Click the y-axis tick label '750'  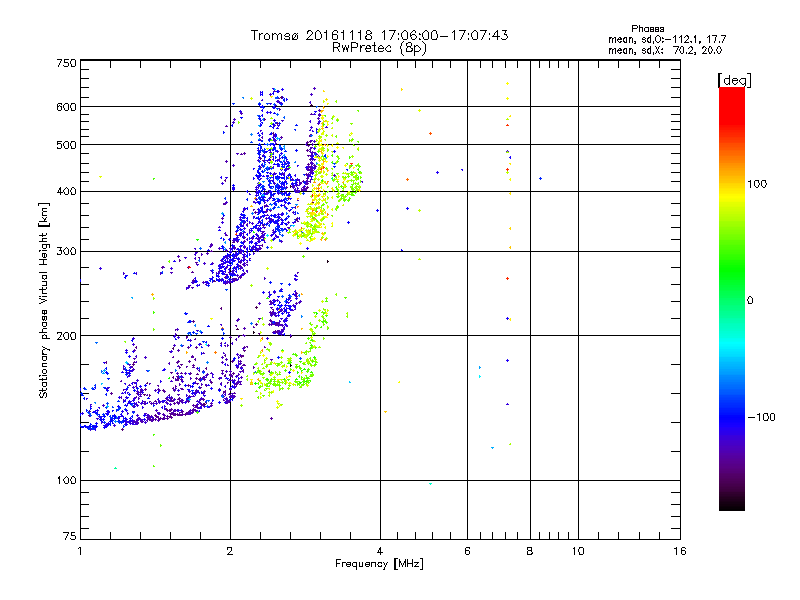click(x=66, y=63)
